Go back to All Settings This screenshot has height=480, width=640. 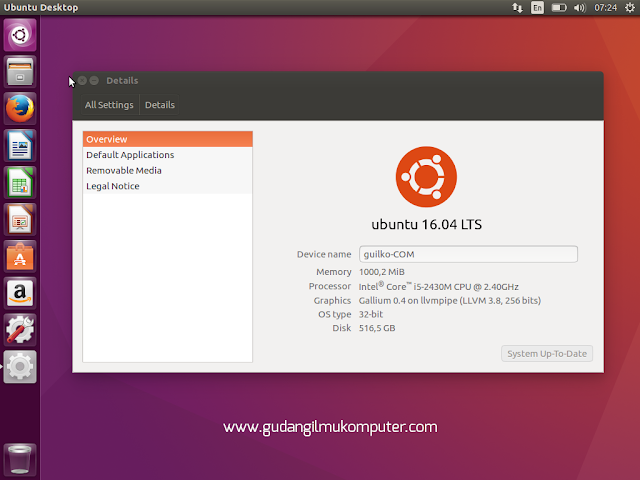pyautogui.click(x=109, y=105)
